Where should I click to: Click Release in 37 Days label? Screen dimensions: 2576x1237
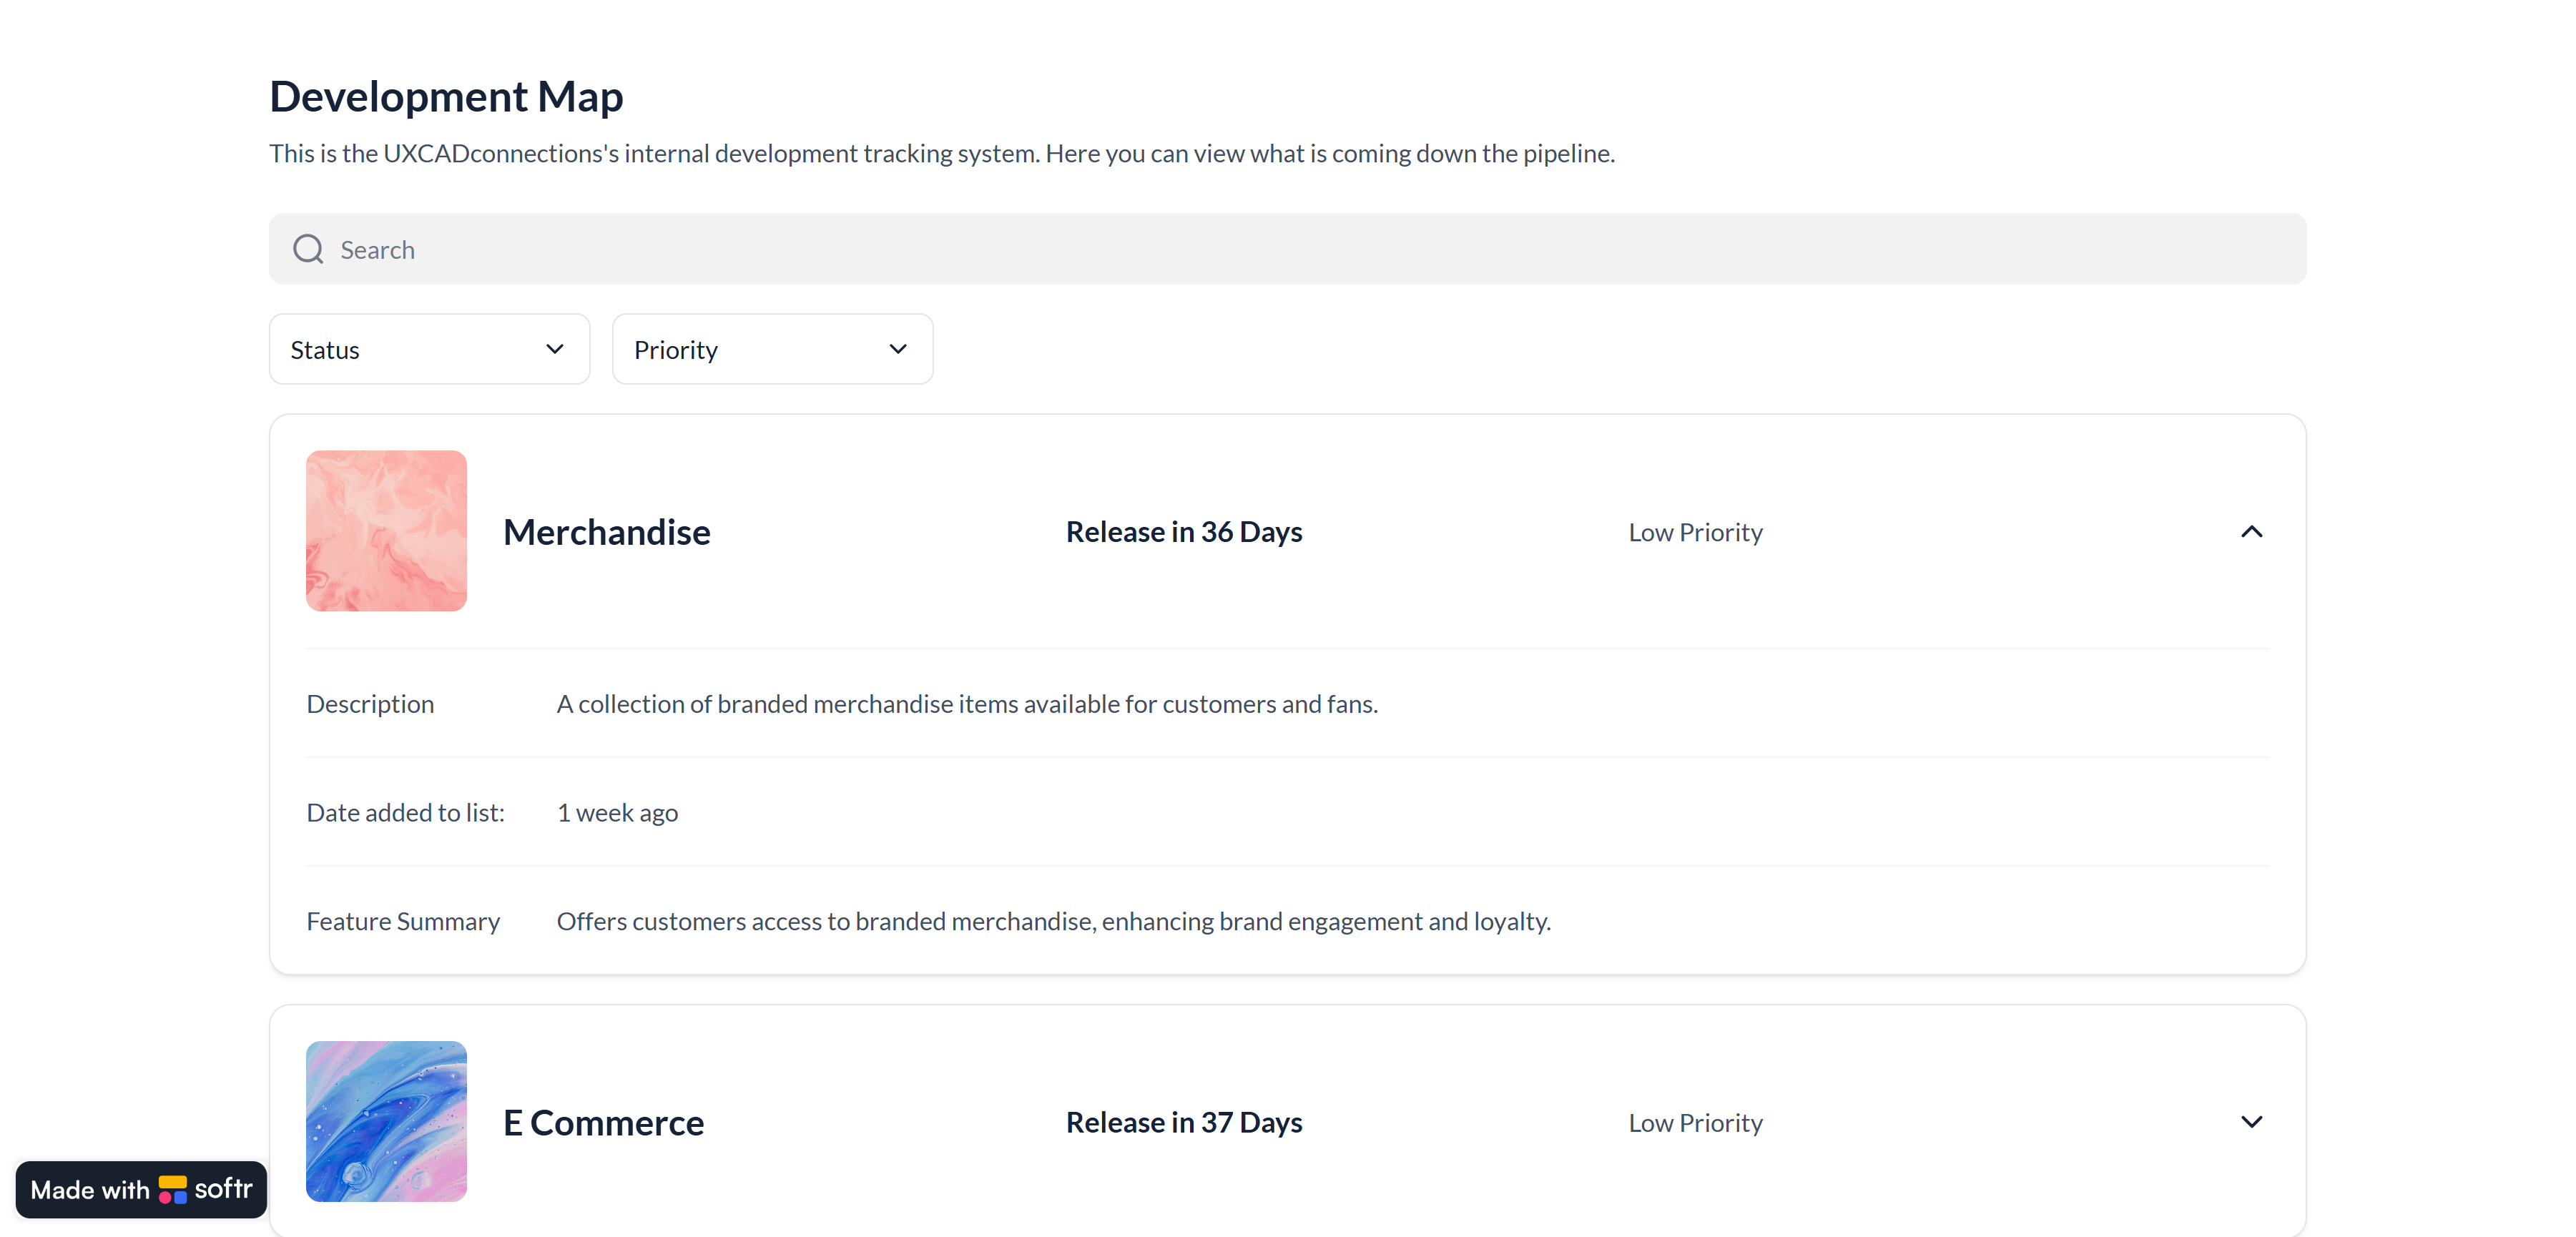tap(1184, 1123)
